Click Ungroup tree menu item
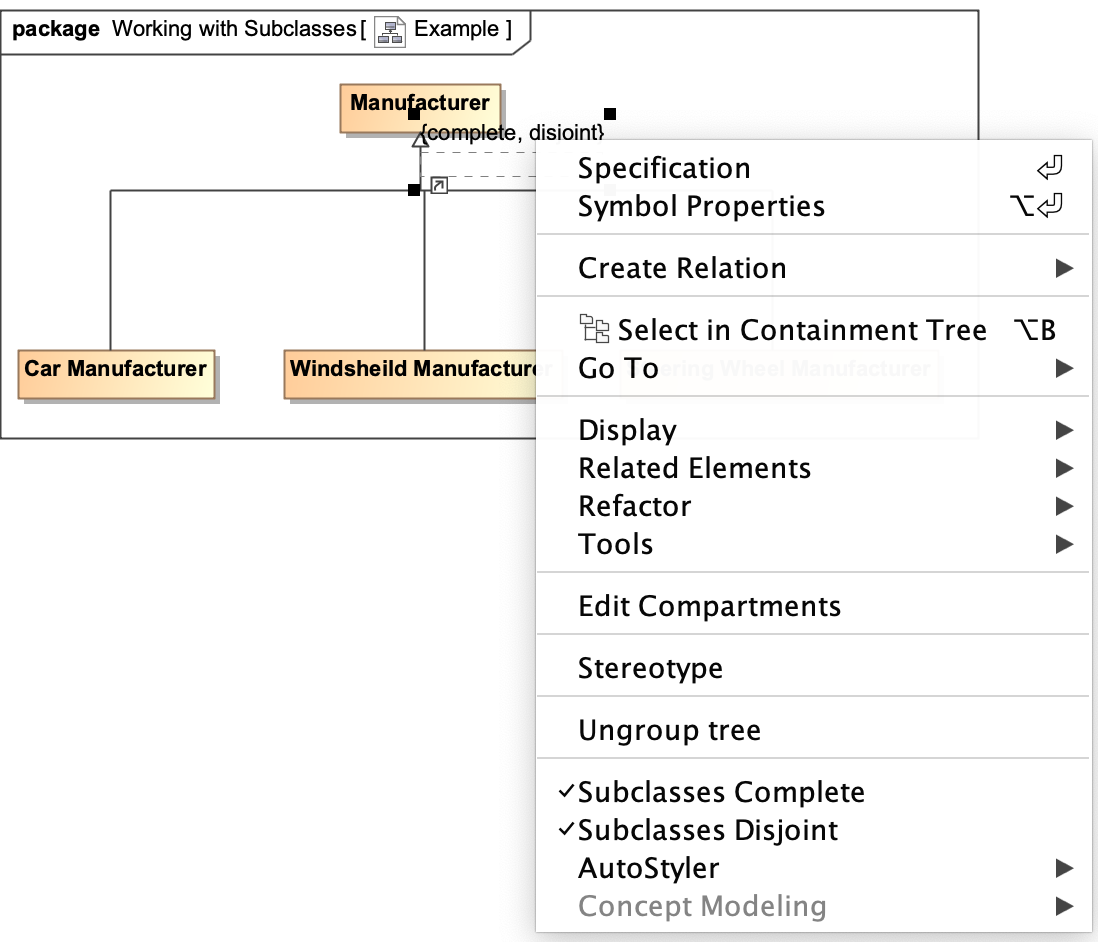The width and height of the screenshot is (1098, 942). (669, 730)
